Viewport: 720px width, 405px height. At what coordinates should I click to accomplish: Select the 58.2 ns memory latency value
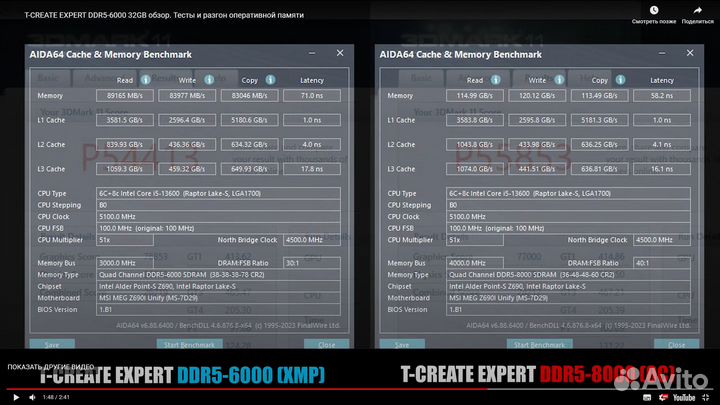[662, 96]
